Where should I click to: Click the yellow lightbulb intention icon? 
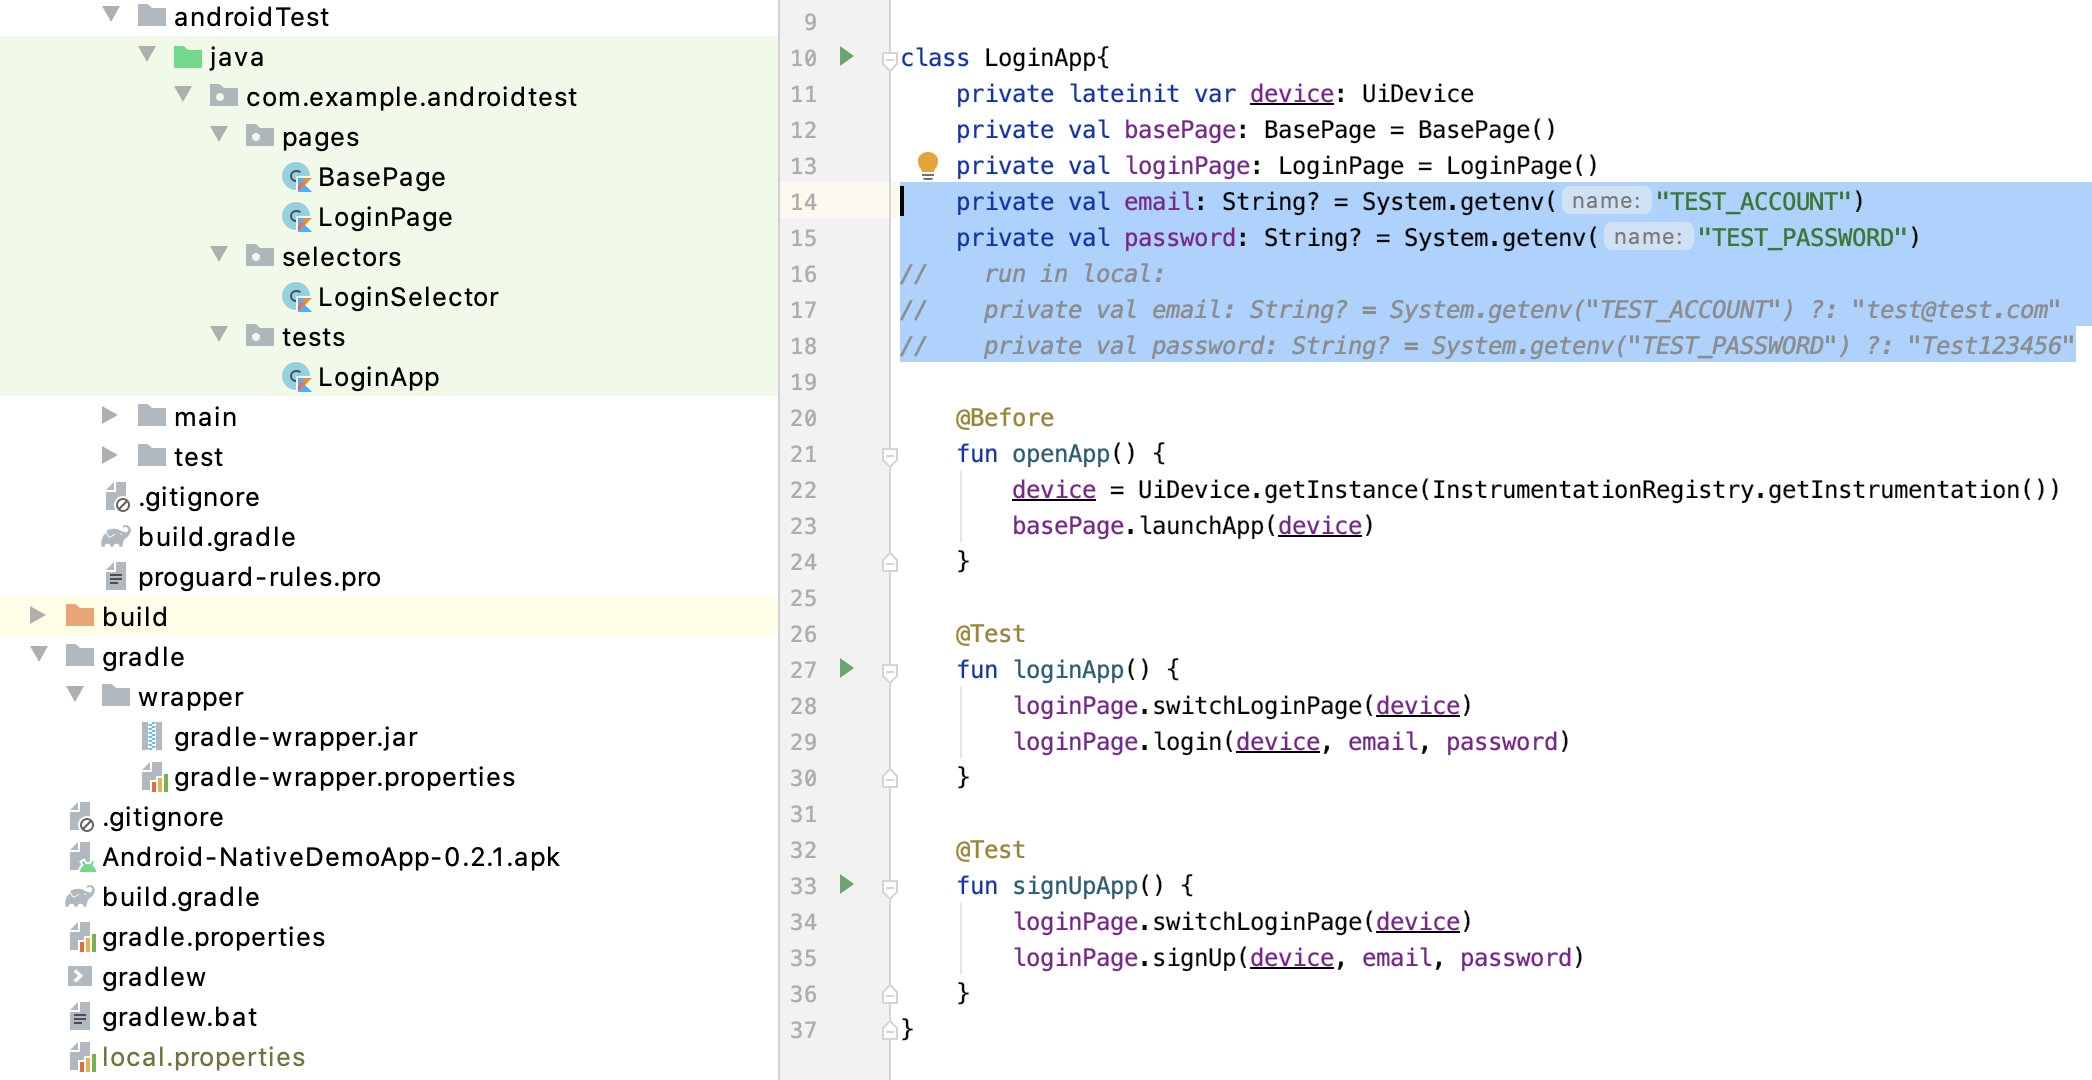(x=927, y=164)
